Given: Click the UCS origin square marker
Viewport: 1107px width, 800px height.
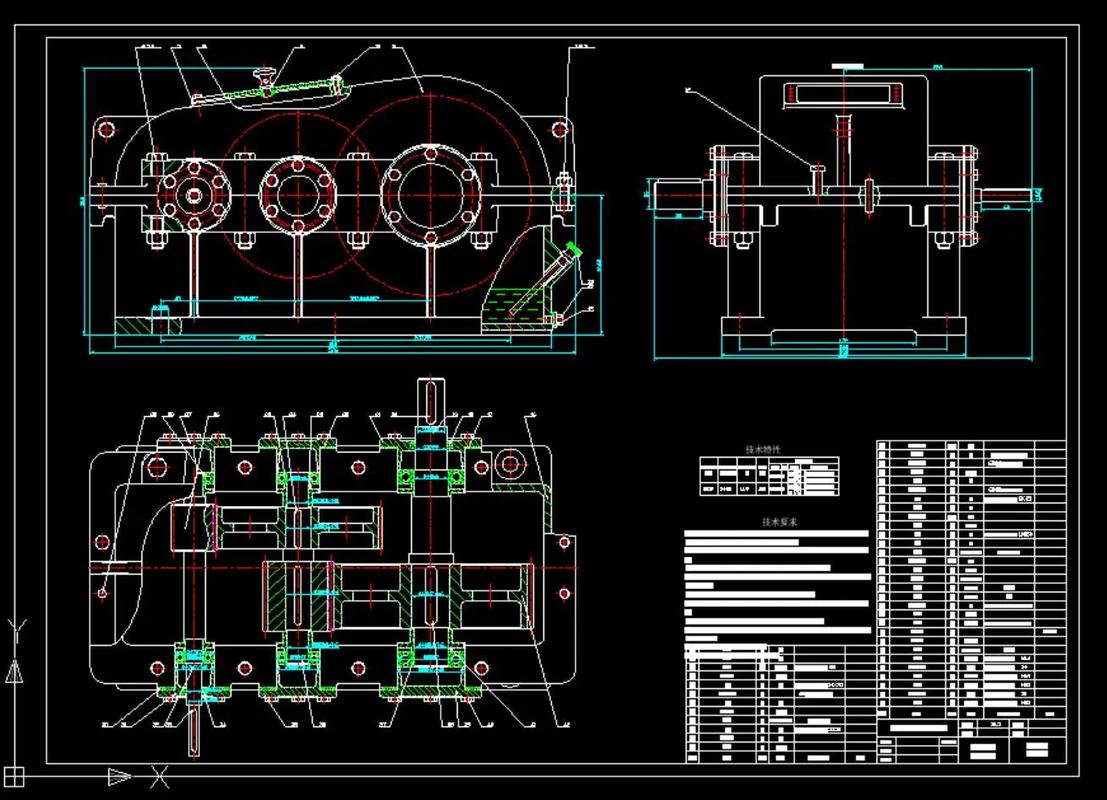Looking at the screenshot, I should pos(14,776).
